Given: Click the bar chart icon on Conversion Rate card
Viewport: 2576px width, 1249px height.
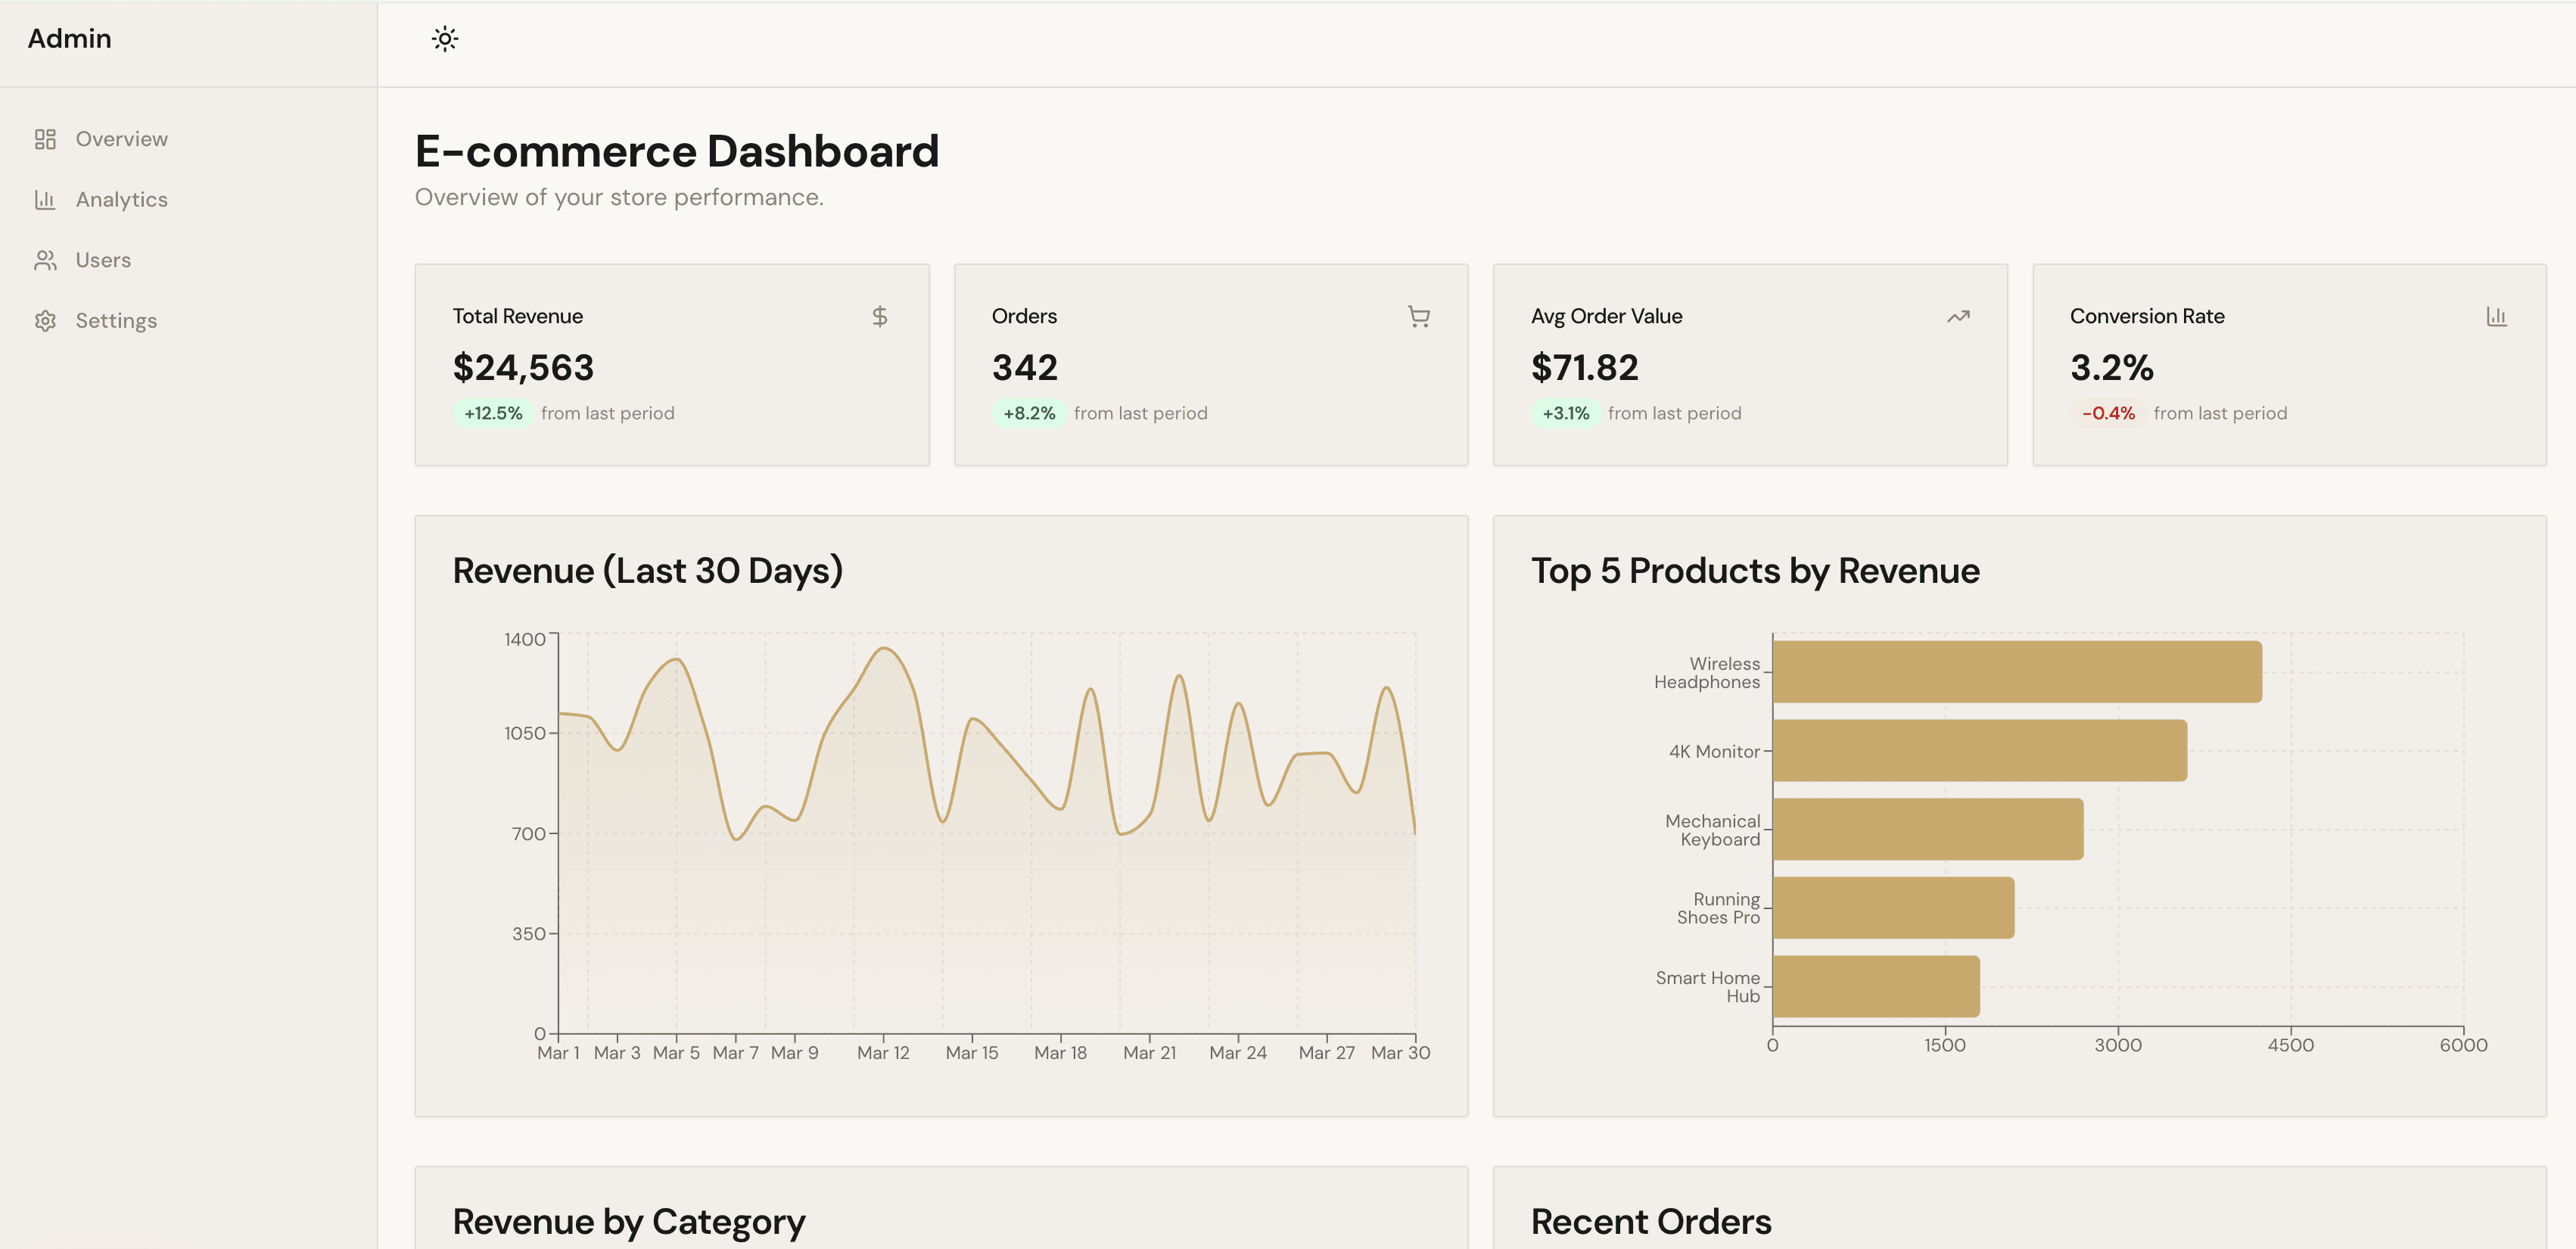Looking at the screenshot, I should (2497, 317).
